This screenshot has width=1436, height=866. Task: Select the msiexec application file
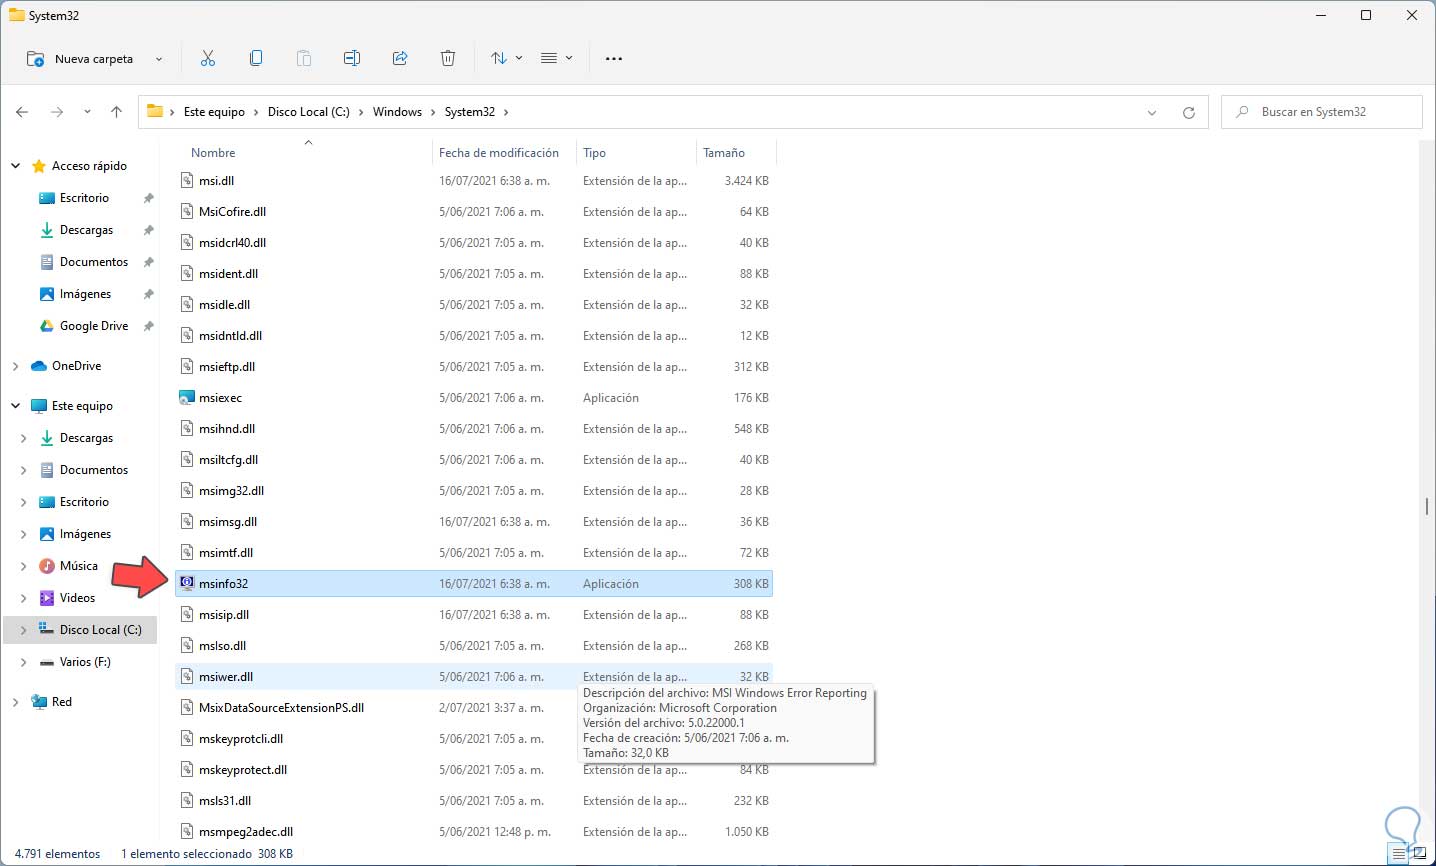point(220,398)
